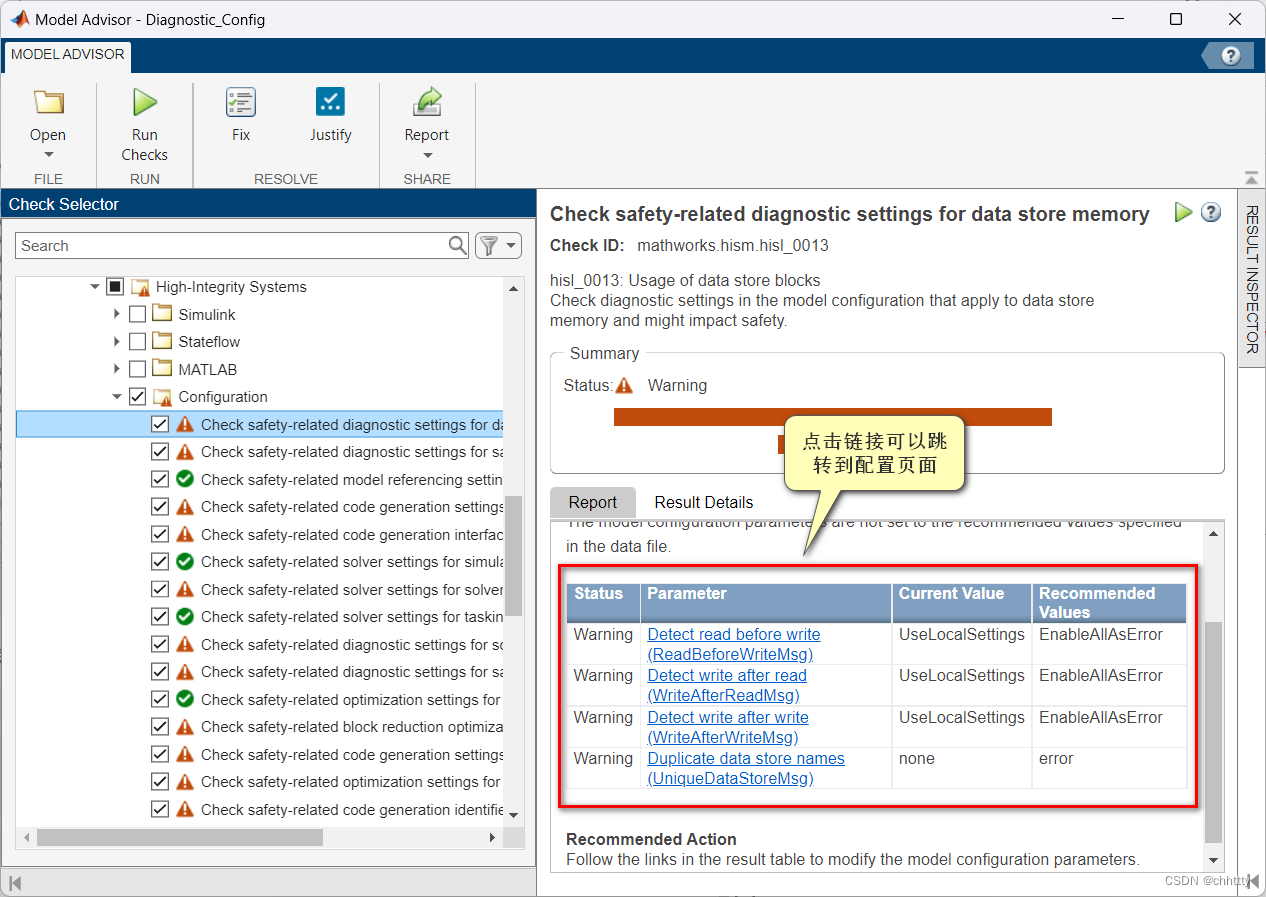The image size is (1266, 897).
Task: Click the Stateflow folder icon
Action: click(162, 342)
